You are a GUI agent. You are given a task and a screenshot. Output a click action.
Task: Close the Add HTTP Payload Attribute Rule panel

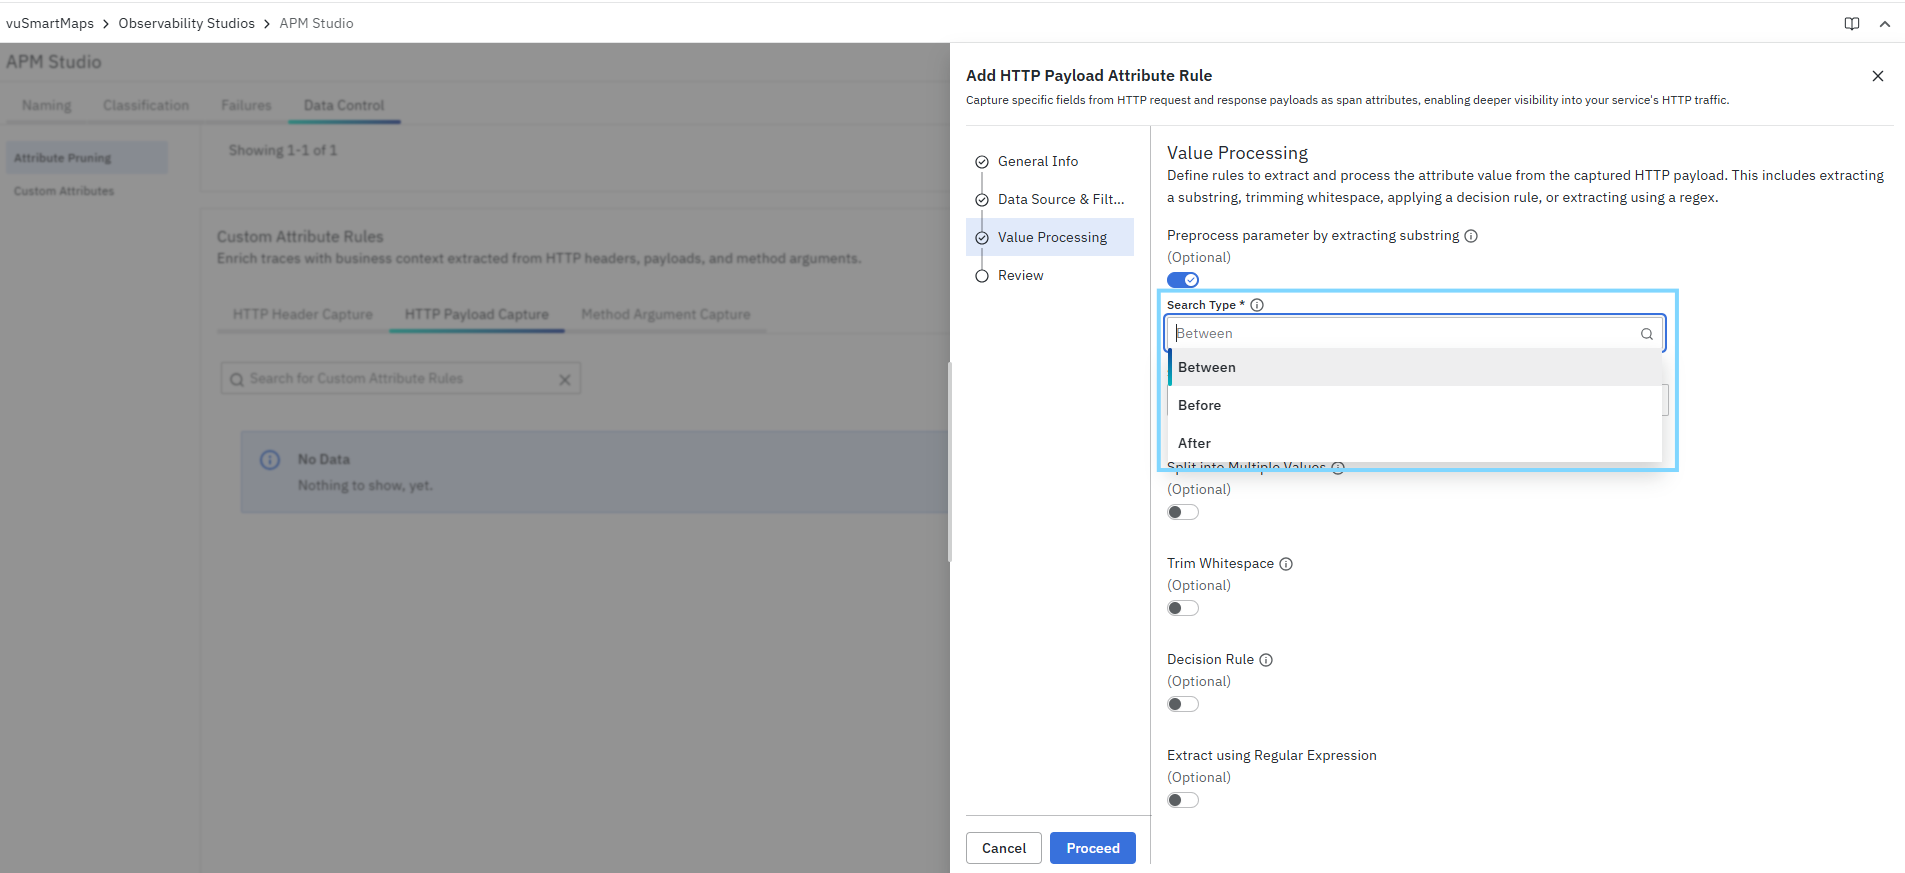click(1878, 76)
